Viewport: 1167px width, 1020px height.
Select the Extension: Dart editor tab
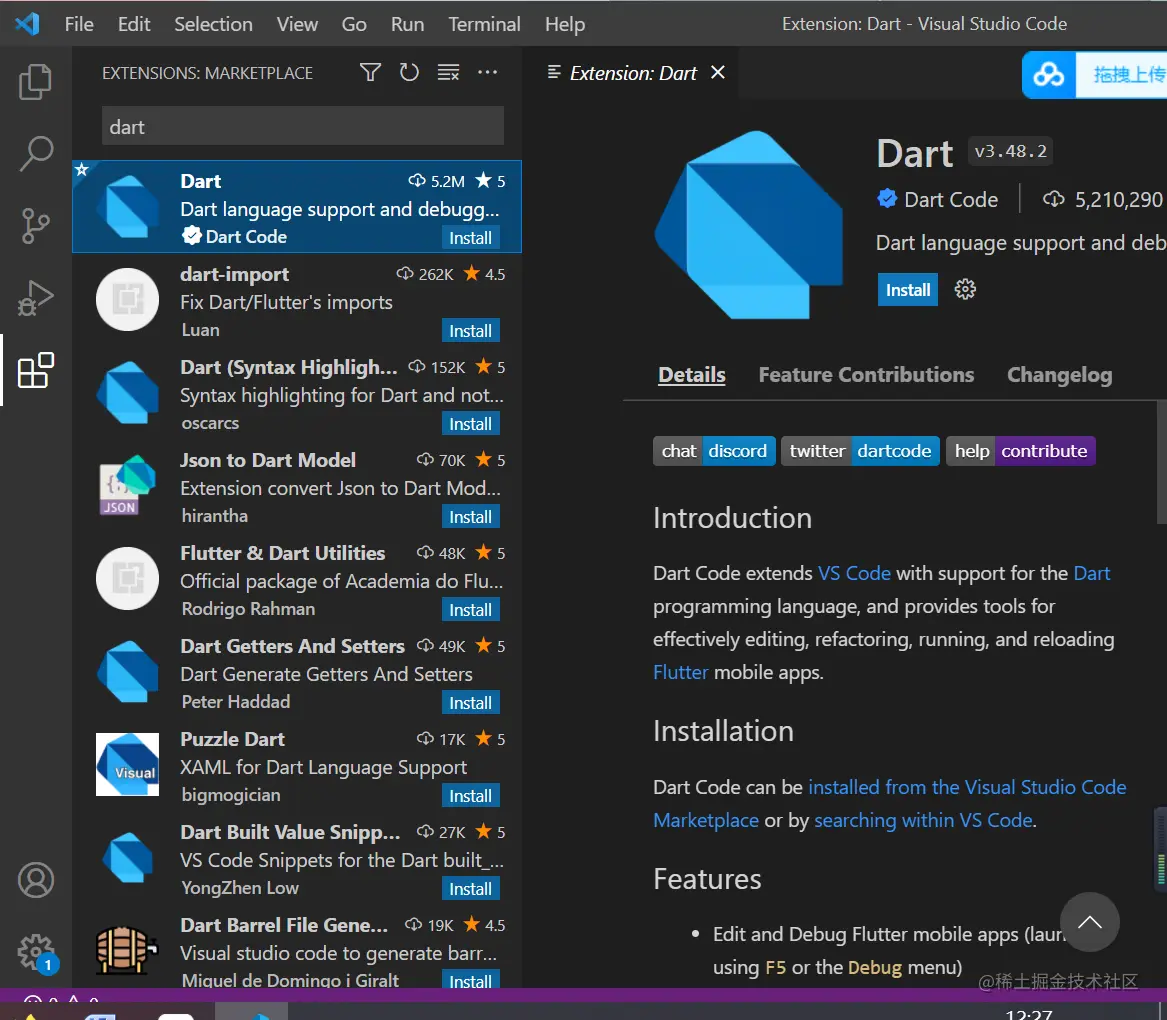[x=633, y=73]
